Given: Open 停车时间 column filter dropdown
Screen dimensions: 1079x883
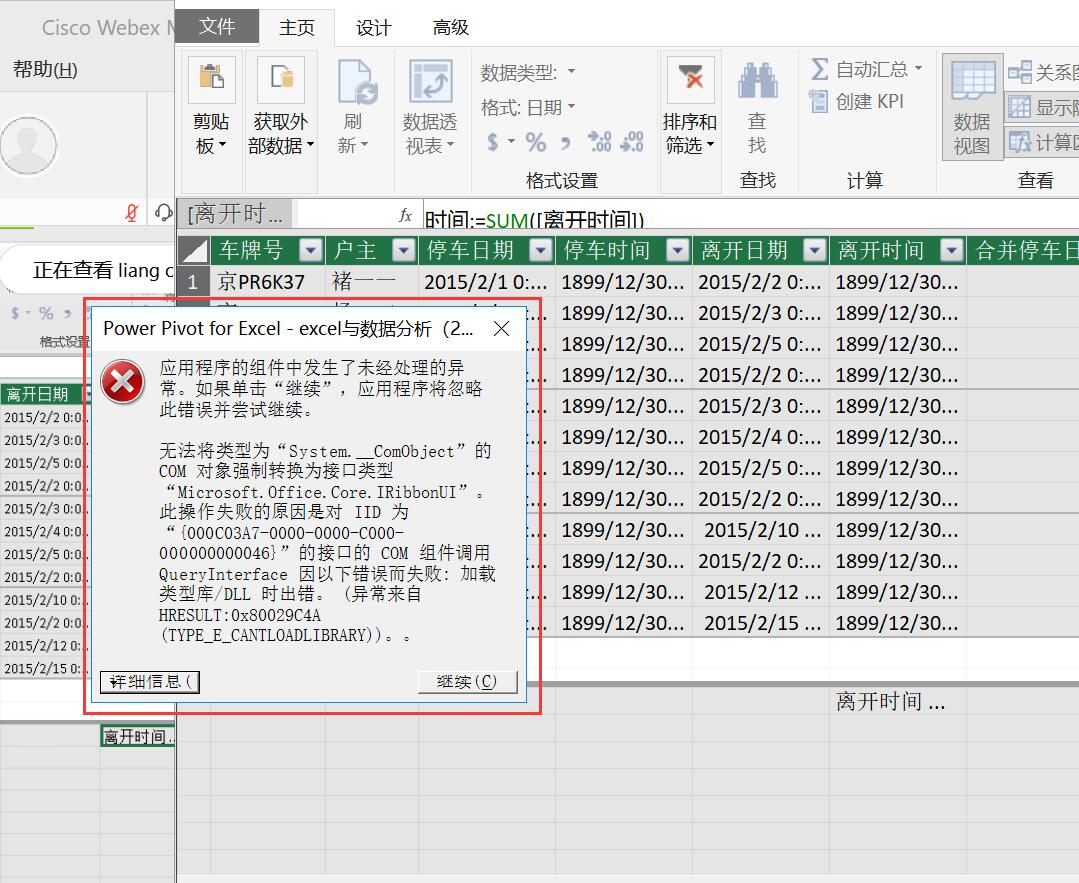Looking at the screenshot, I should pos(678,251).
